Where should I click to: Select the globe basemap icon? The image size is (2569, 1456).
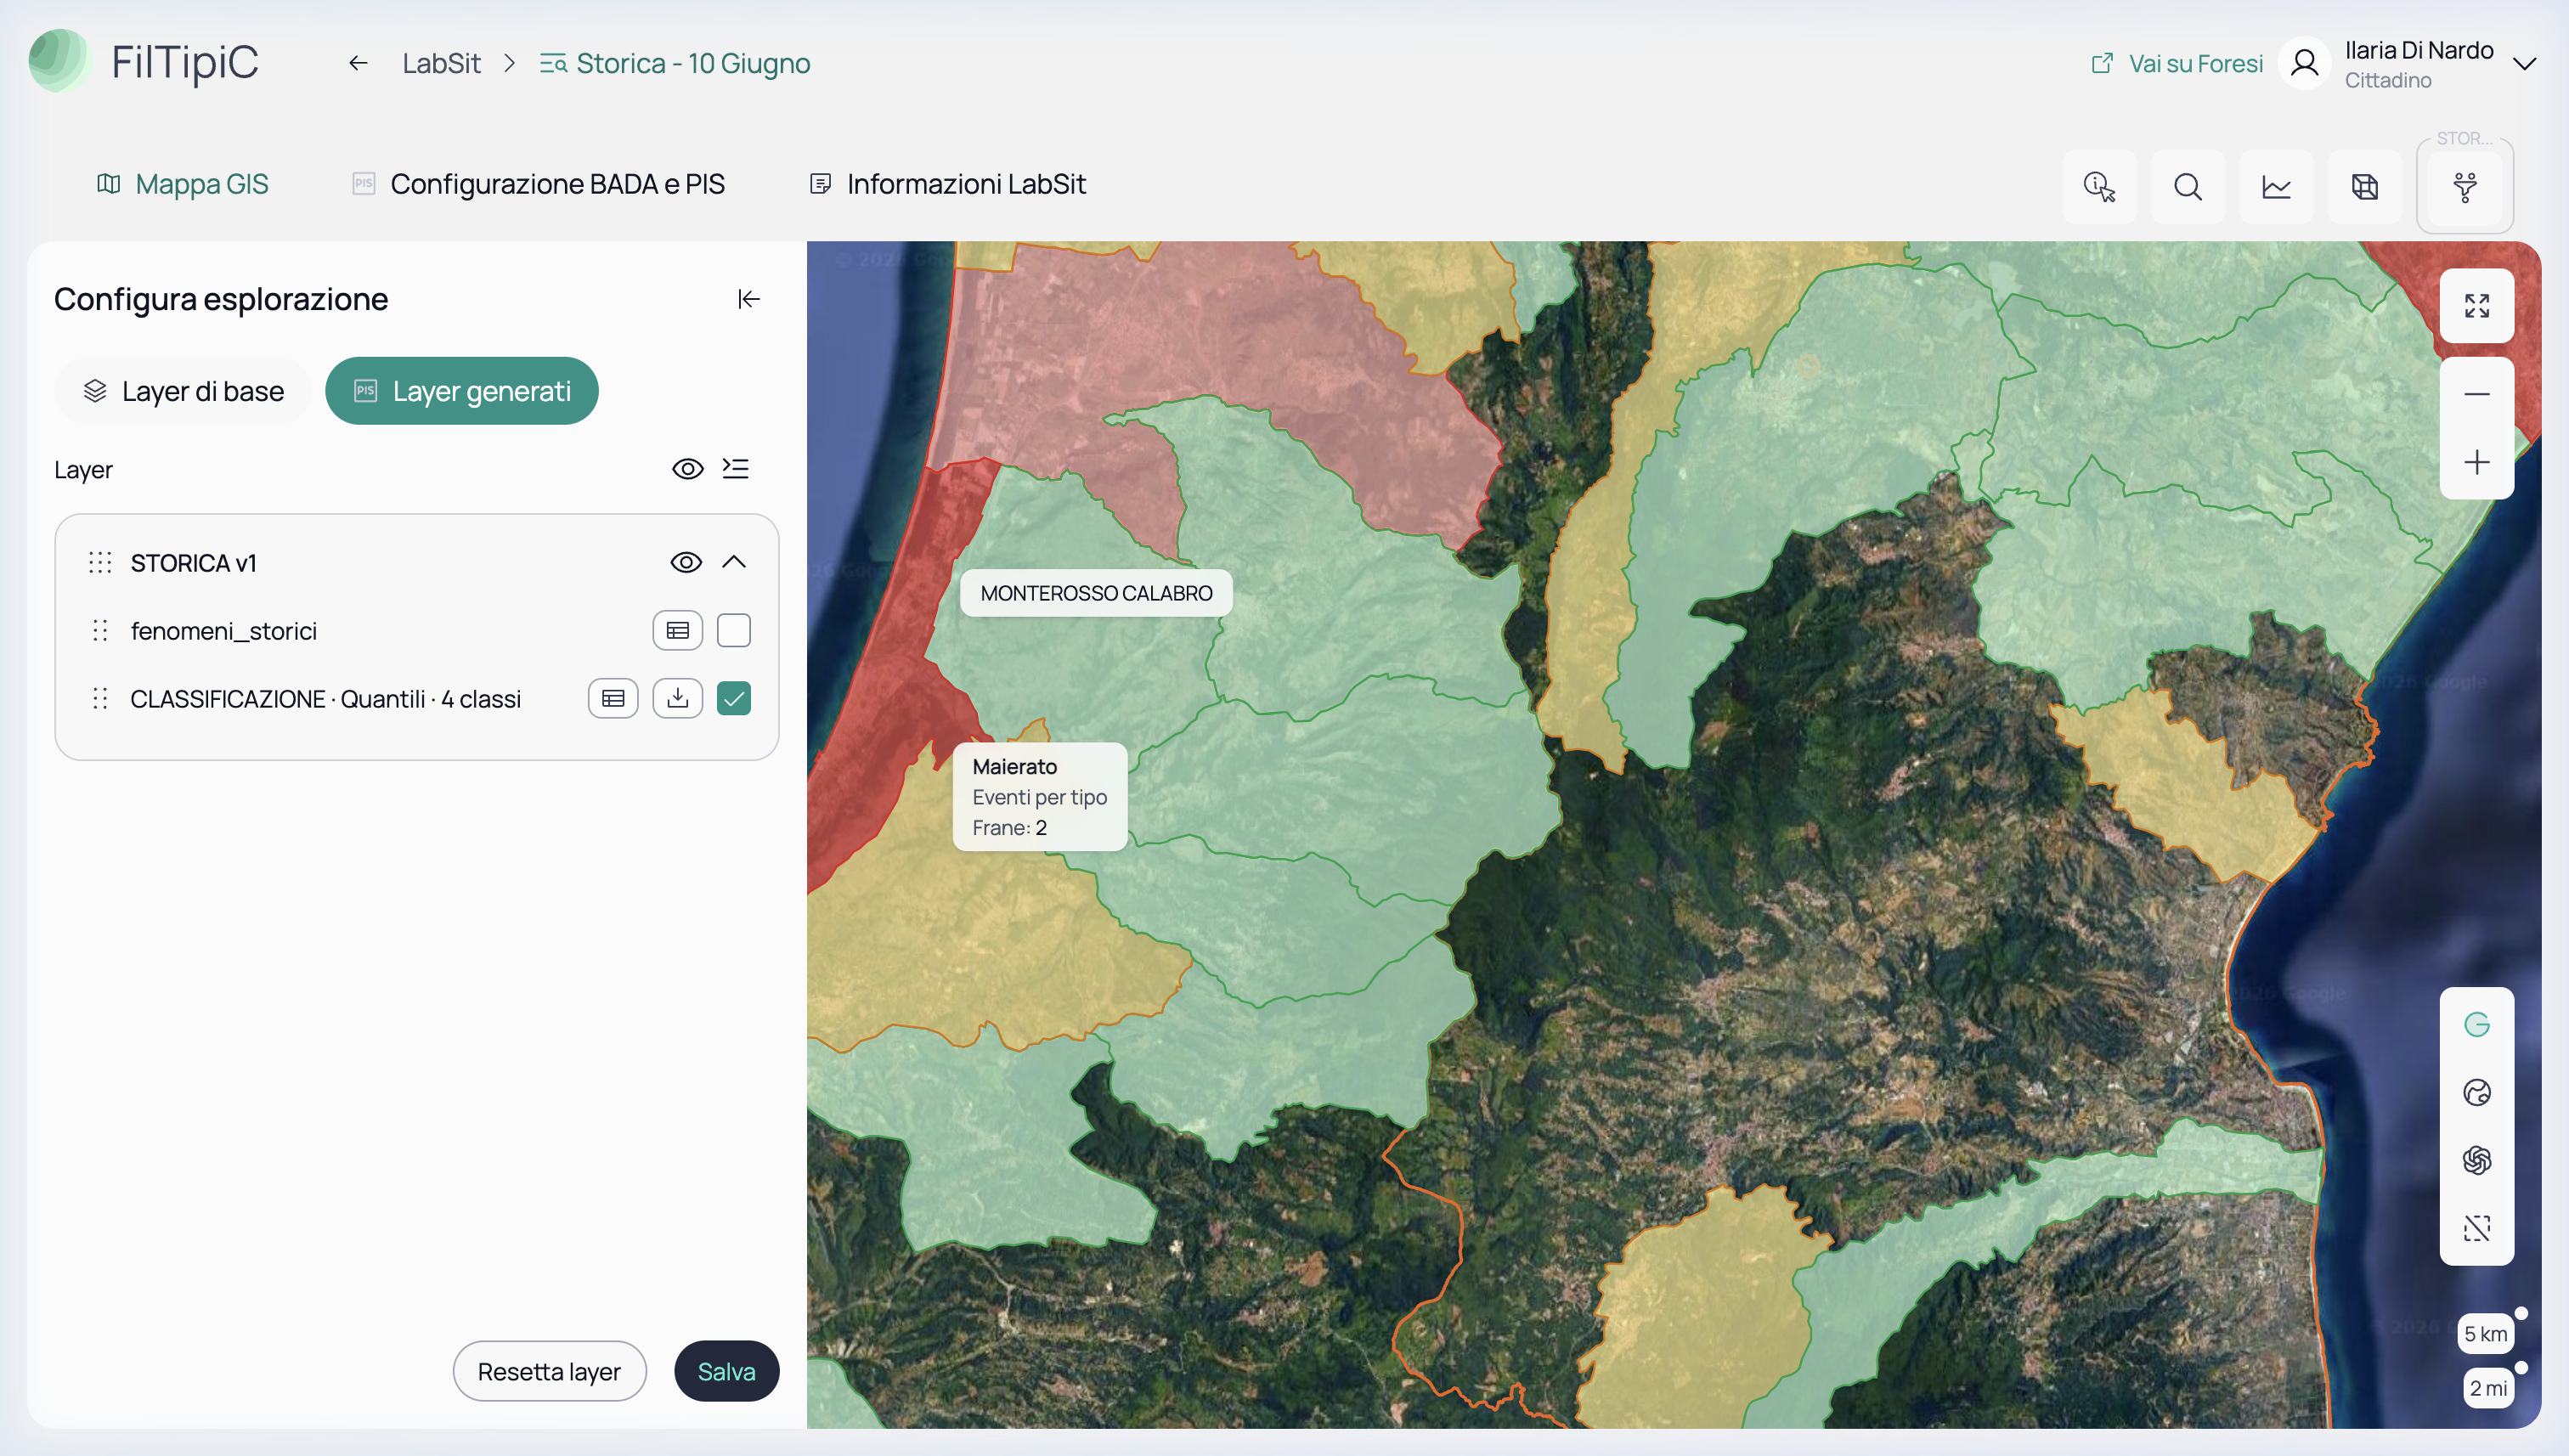(x=2477, y=1093)
